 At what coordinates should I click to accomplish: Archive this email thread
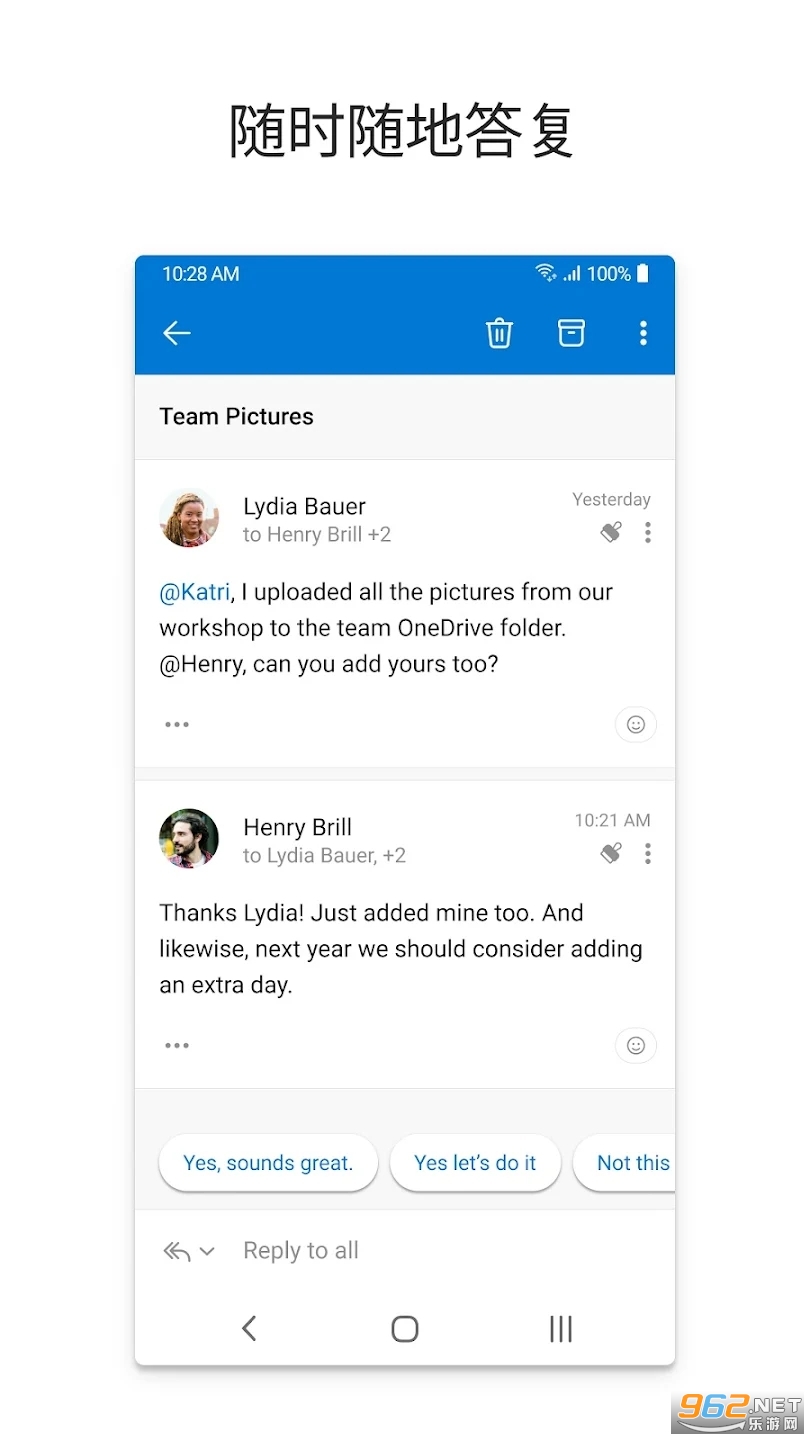[x=571, y=333]
